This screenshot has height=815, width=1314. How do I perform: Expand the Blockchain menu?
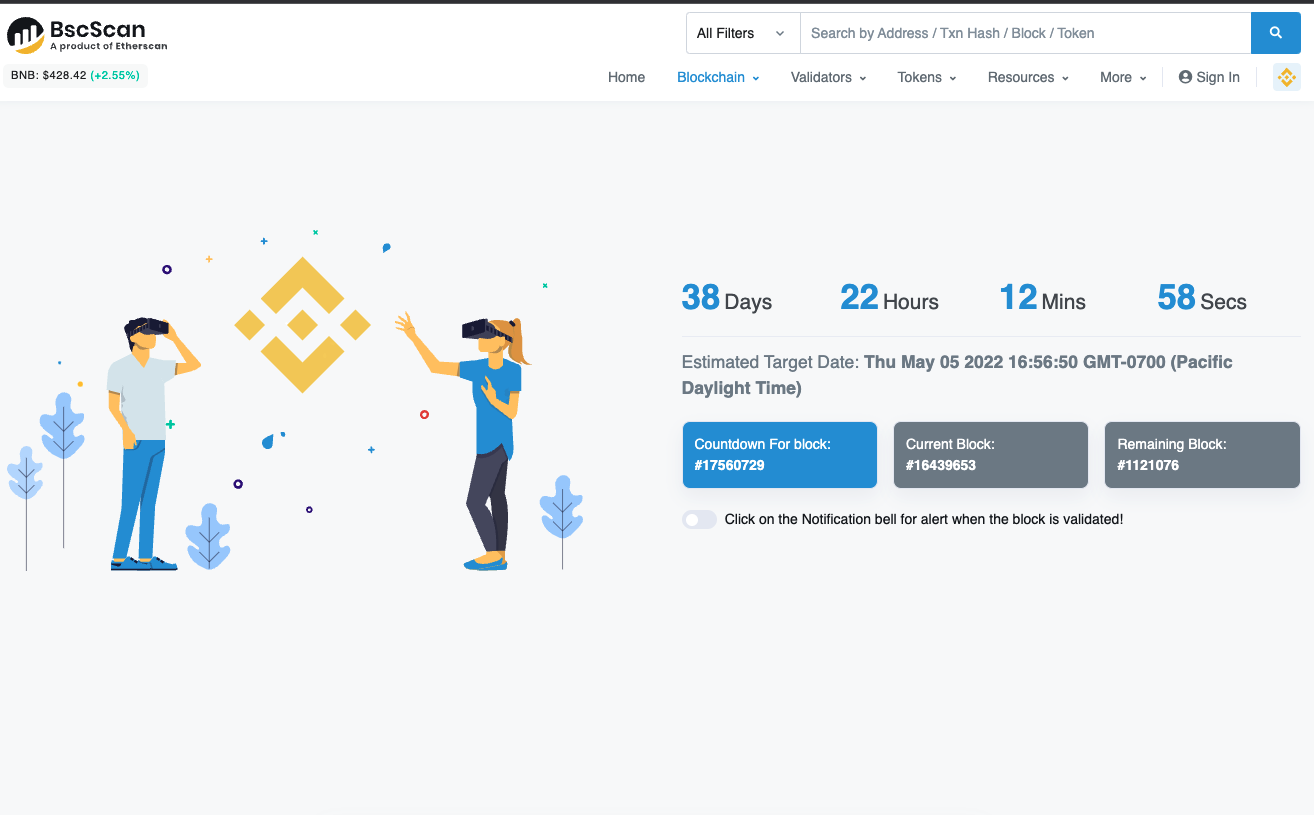[x=718, y=77]
